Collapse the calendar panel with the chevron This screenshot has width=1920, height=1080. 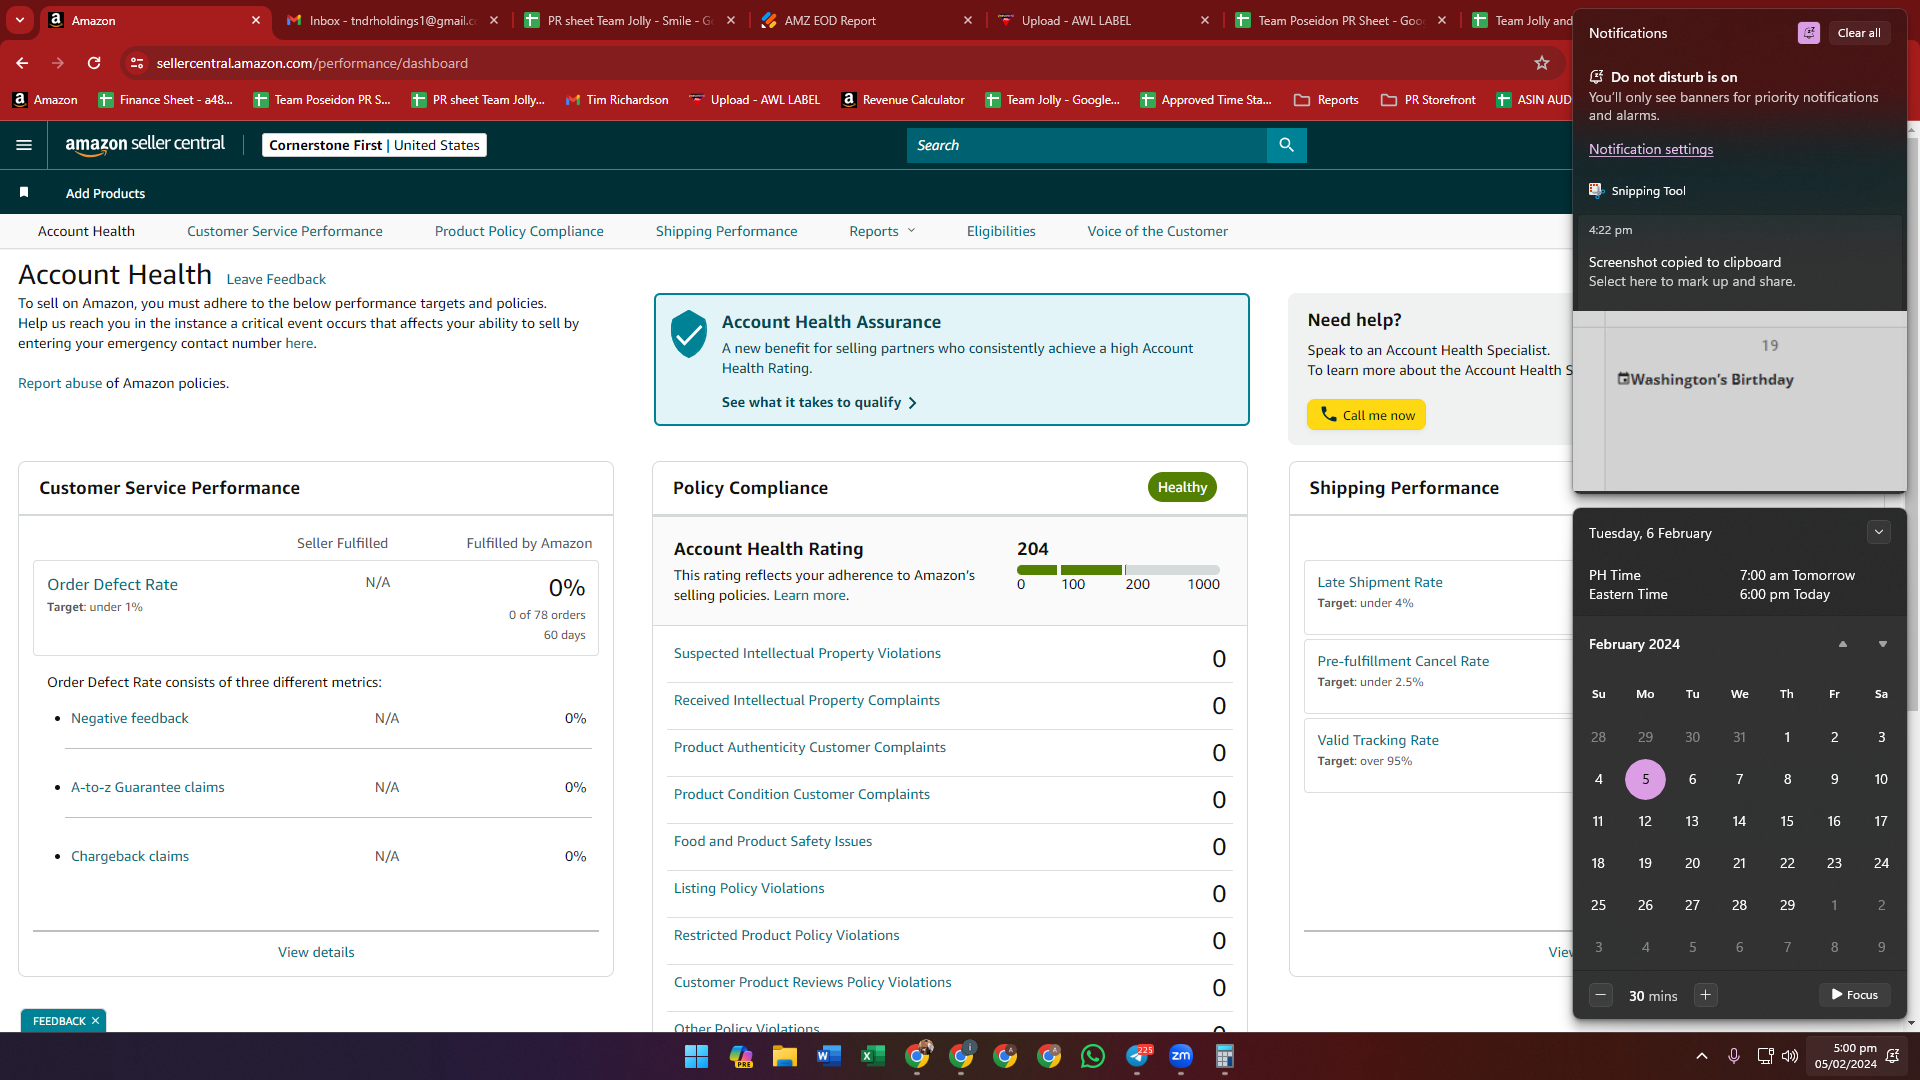pos(1878,533)
